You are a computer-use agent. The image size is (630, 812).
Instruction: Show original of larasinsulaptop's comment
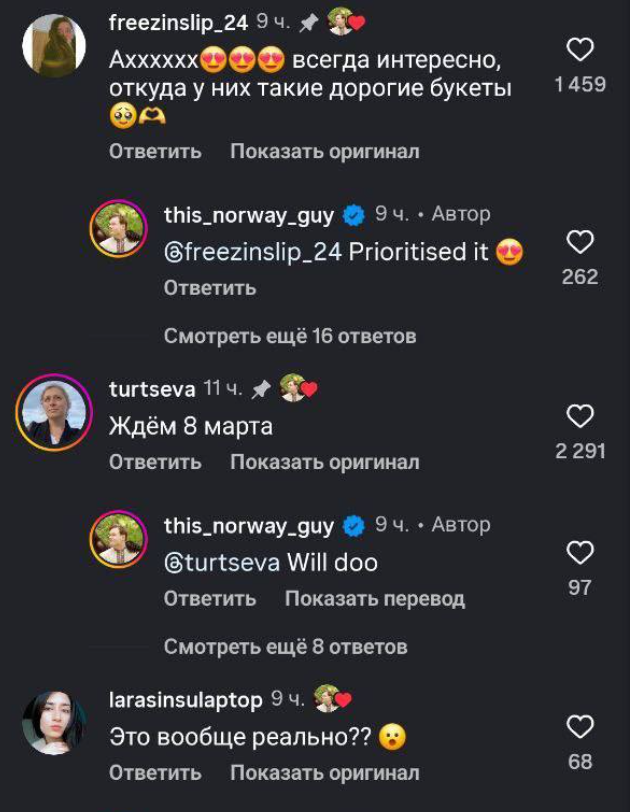click(324, 773)
